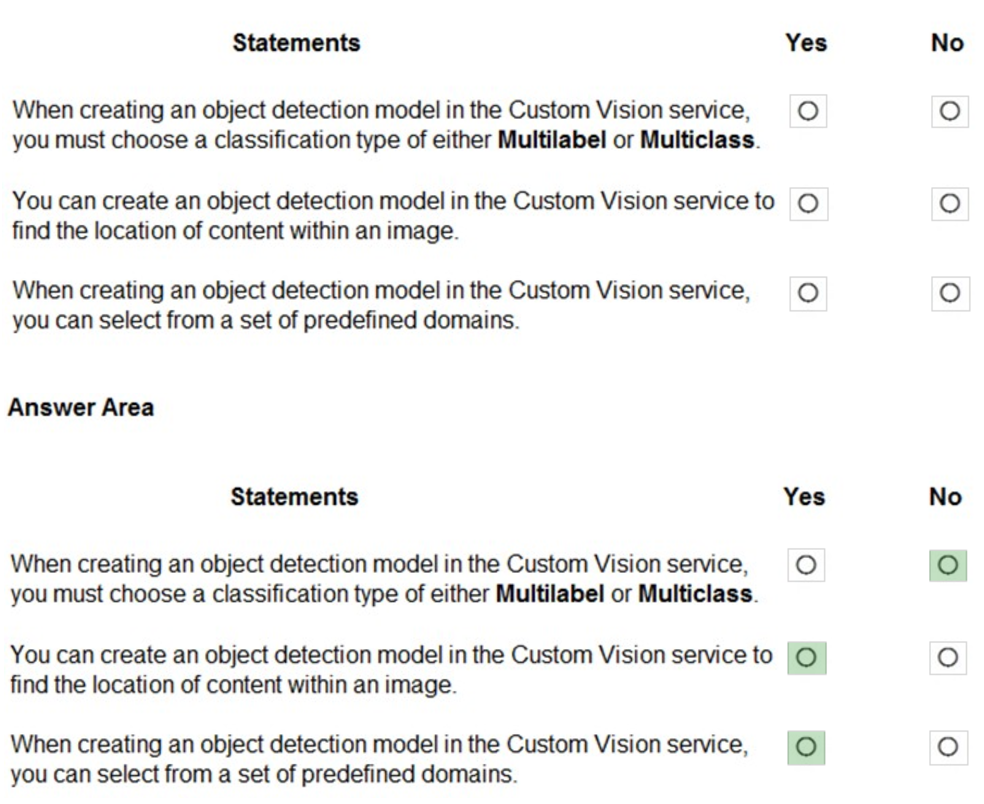Choose No for image location statement, top section
This screenshot has width=984, height=804.
949,204
